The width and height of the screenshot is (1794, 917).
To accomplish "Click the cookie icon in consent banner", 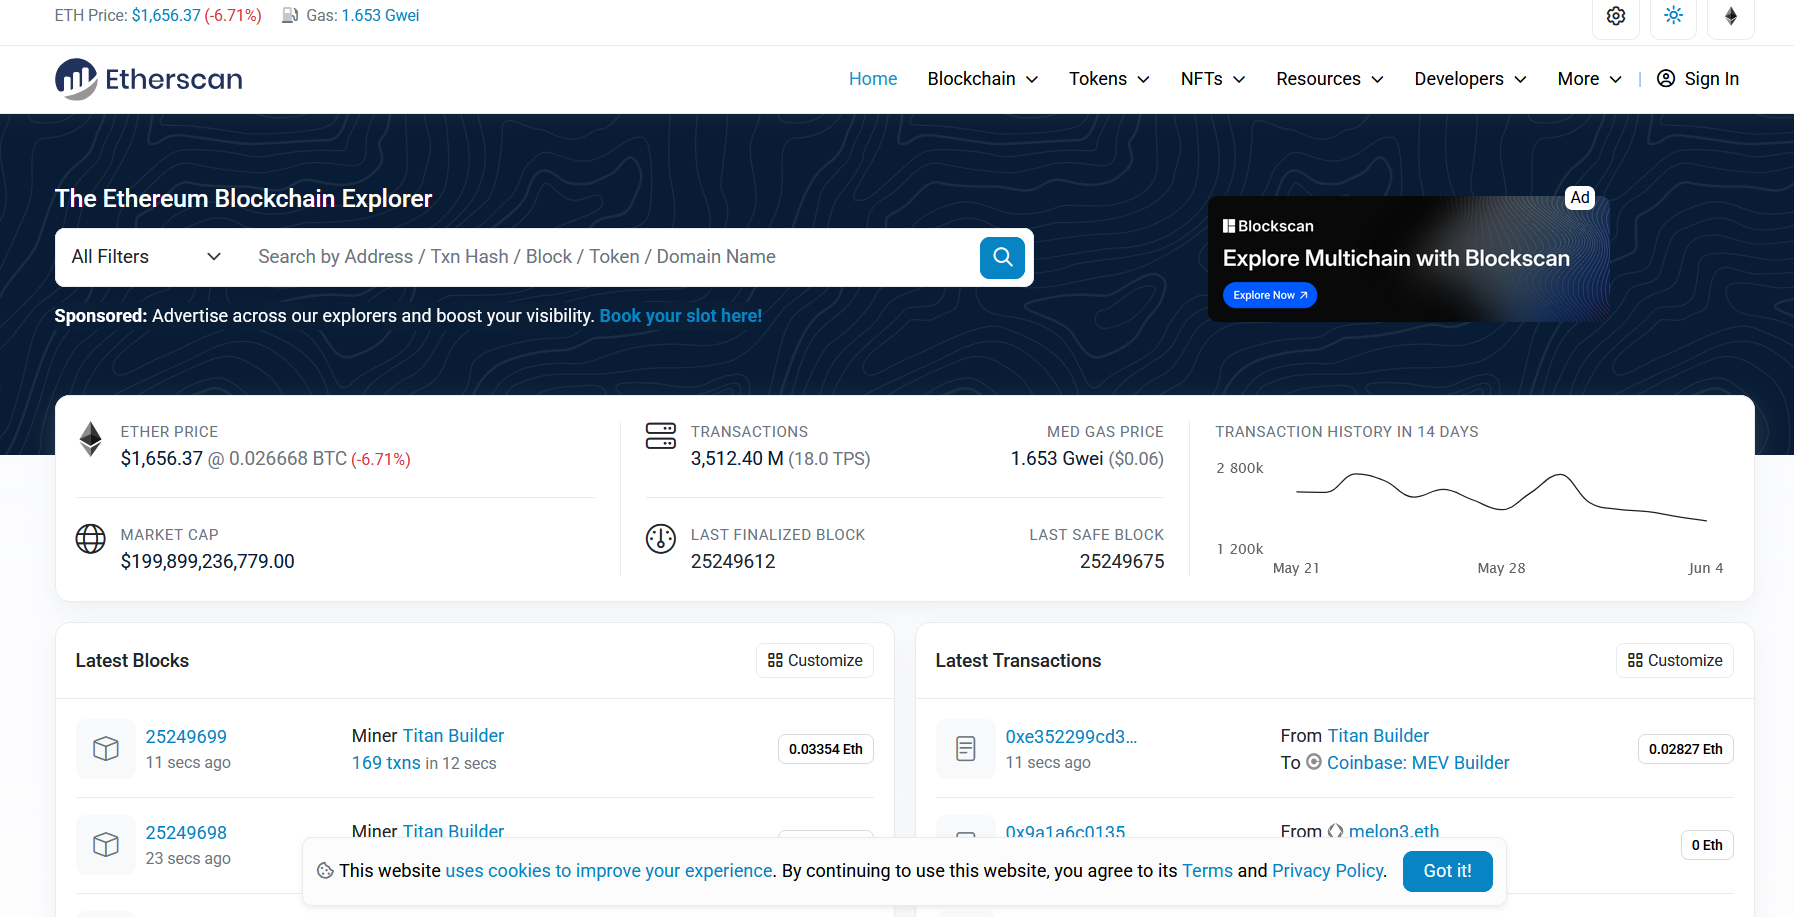I will pos(325,871).
